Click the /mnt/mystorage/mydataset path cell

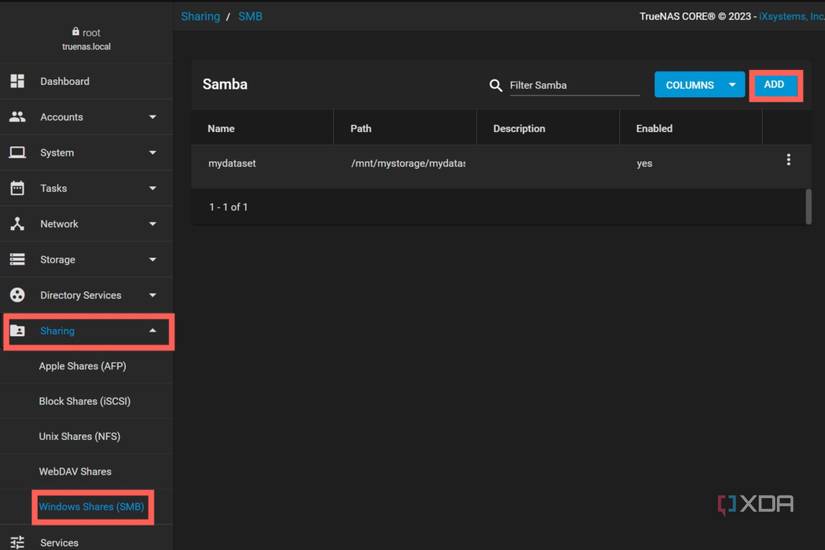pyautogui.click(x=408, y=163)
